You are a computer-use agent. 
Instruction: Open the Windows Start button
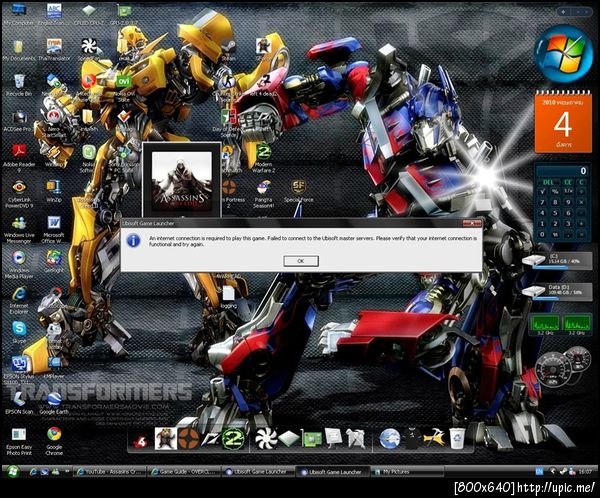coord(13,472)
